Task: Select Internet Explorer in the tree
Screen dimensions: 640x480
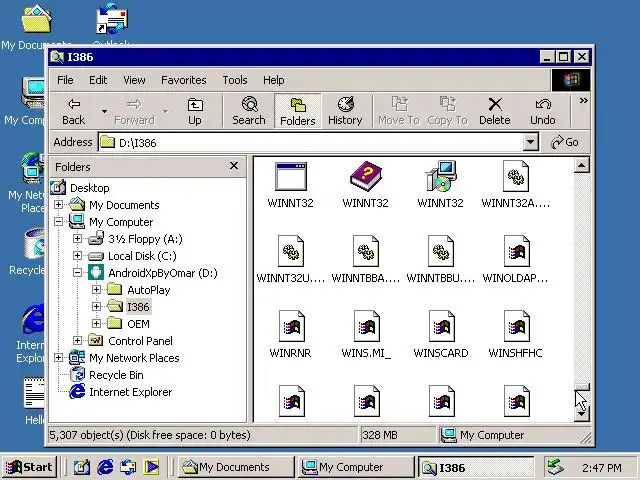Action: tap(130, 392)
